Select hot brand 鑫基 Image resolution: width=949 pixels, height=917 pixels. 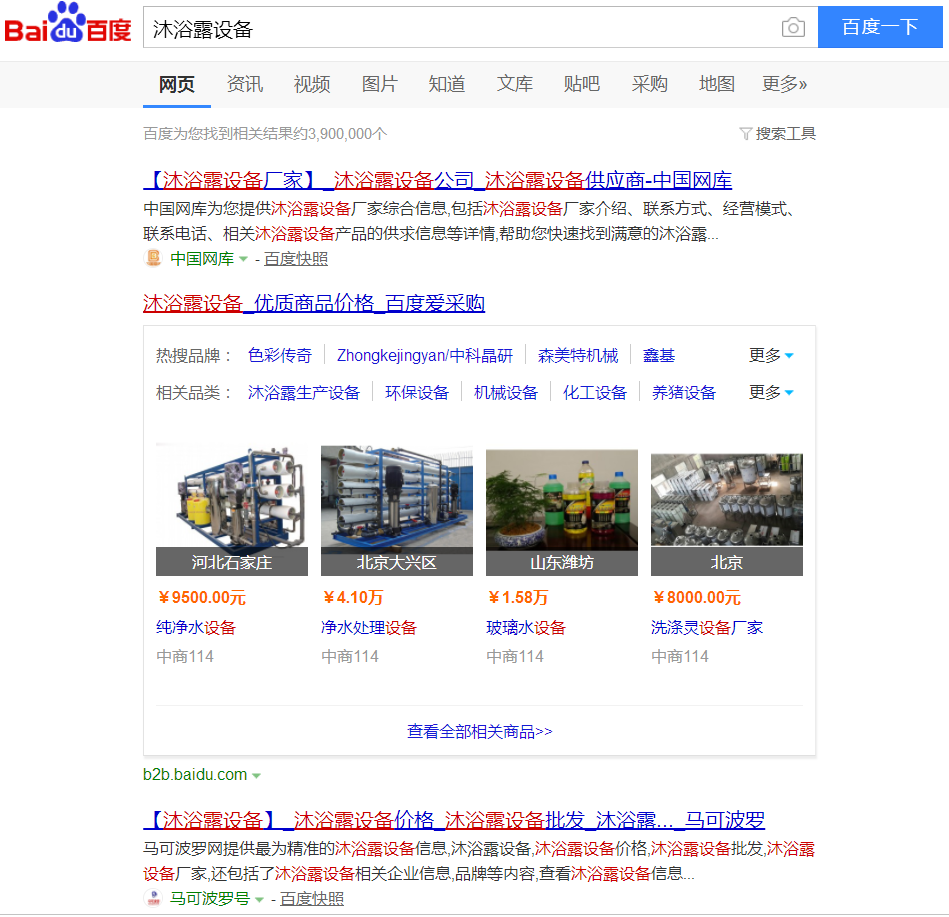pos(659,355)
